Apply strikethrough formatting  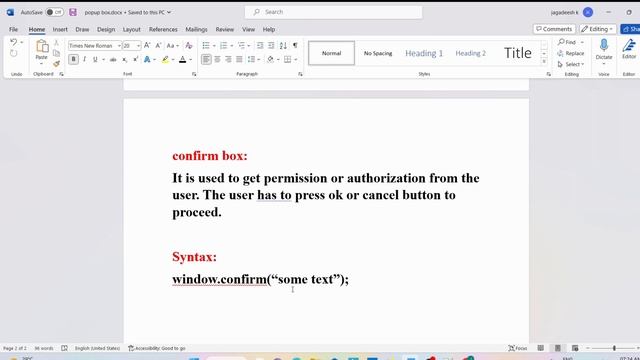113,60
